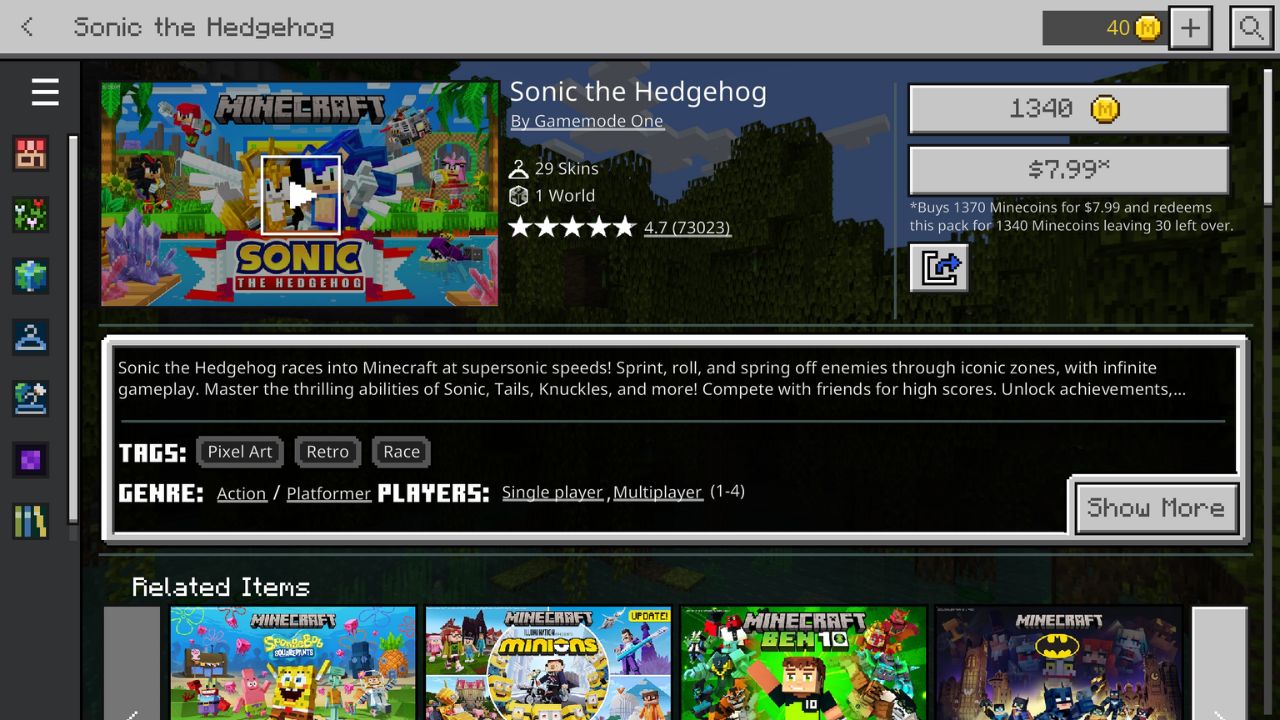
Task: Open the worlds globe sidebar icon
Action: click(31, 276)
